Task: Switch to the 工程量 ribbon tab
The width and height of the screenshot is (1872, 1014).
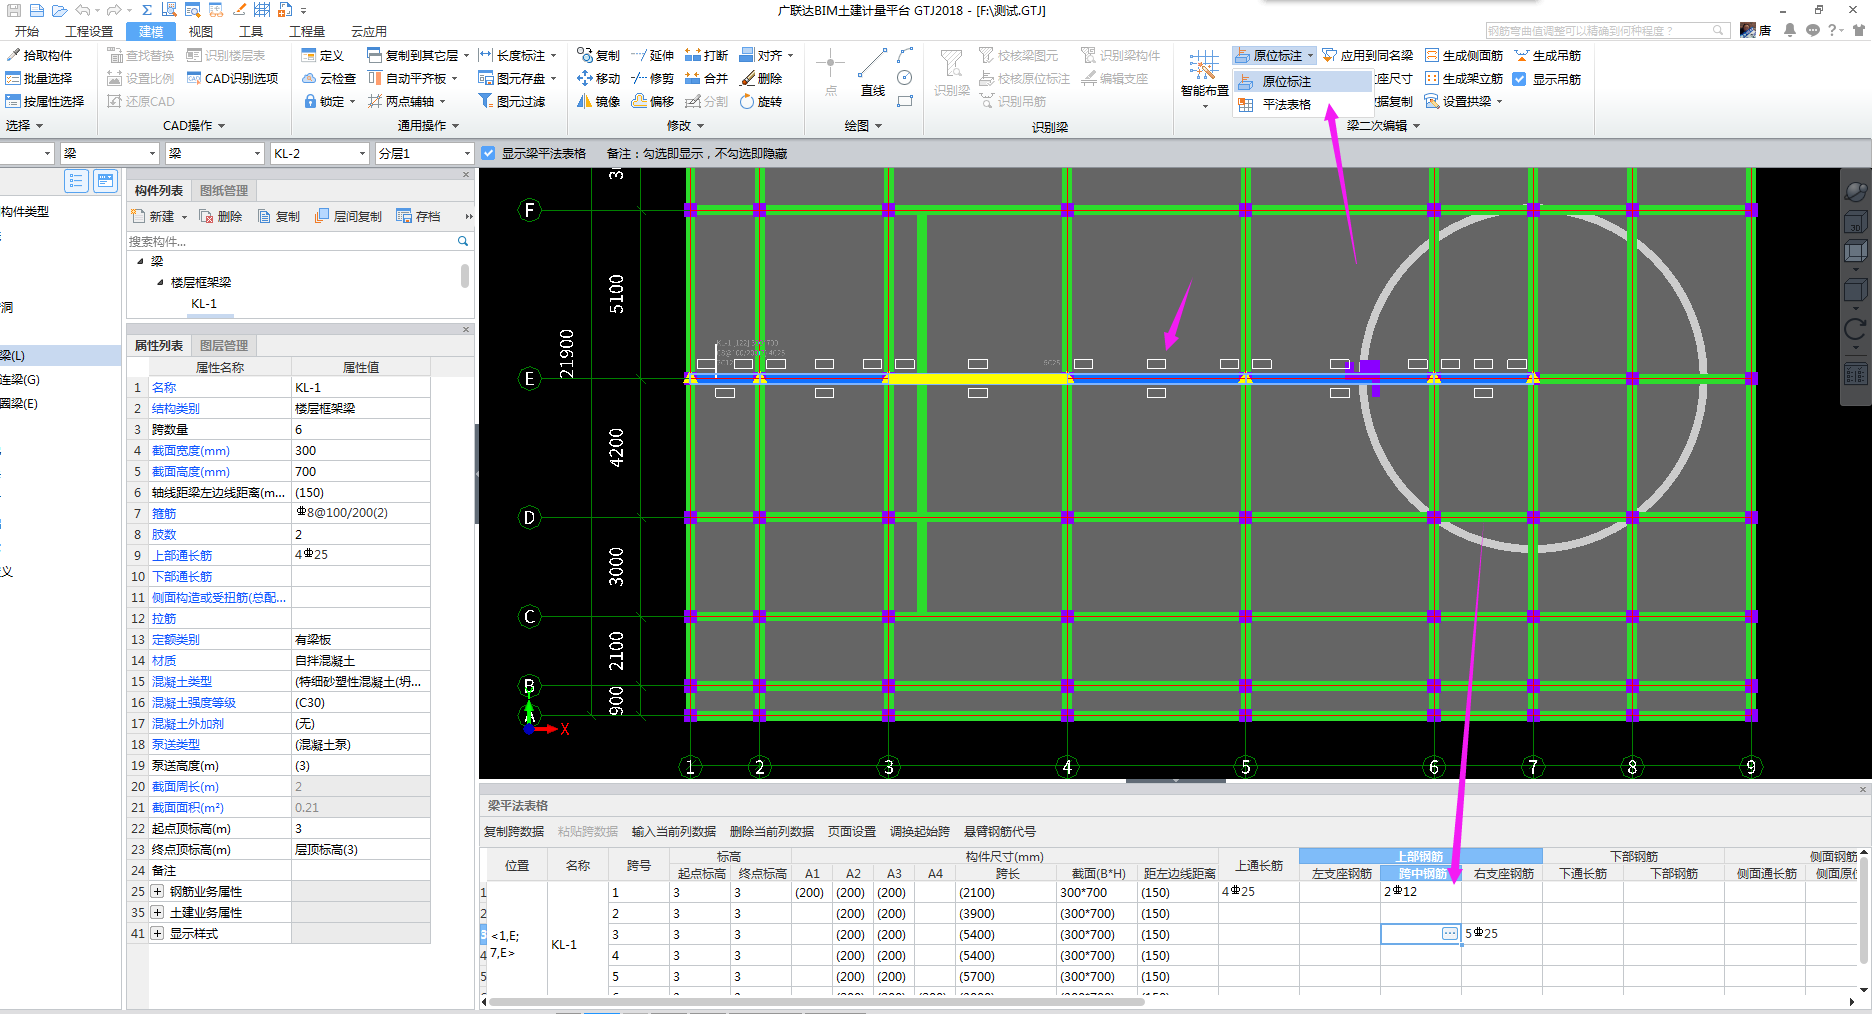Action: point(307,32)
